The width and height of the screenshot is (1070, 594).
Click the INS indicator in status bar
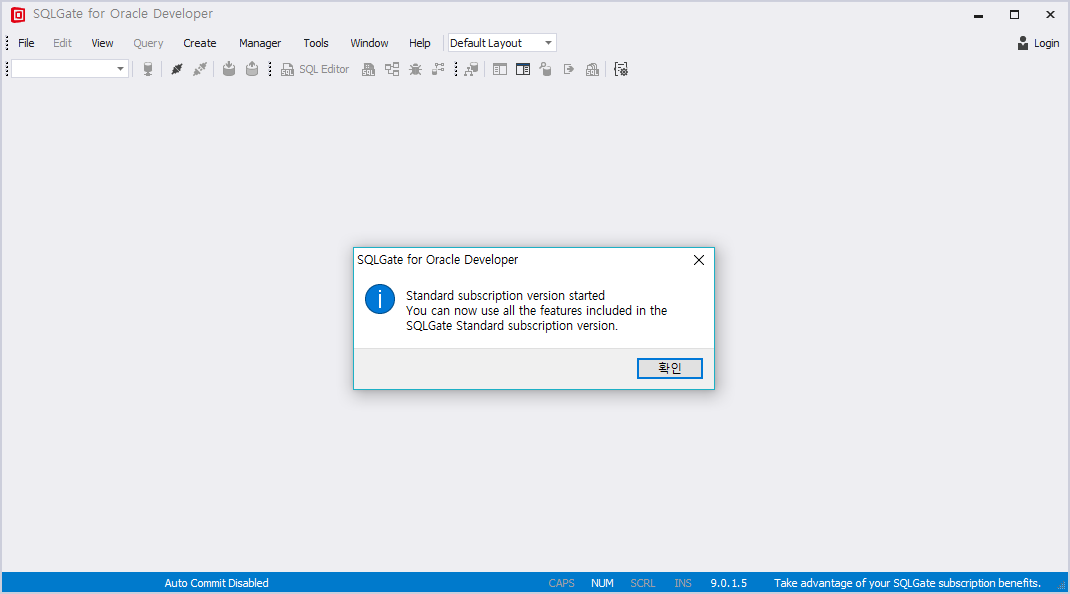(x=683, y=583)
